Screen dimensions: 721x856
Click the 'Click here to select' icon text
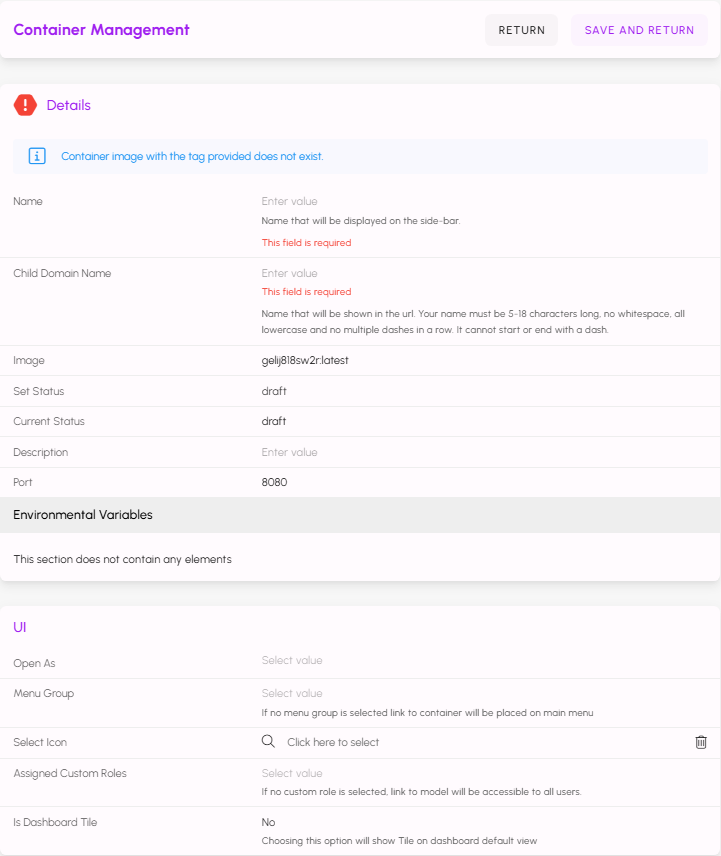333,742
